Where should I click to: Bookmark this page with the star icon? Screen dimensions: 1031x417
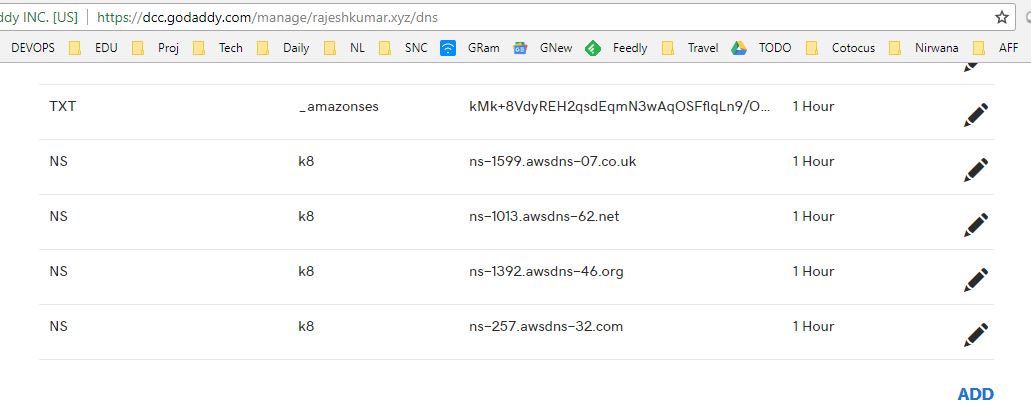(x=1001, y=17)
